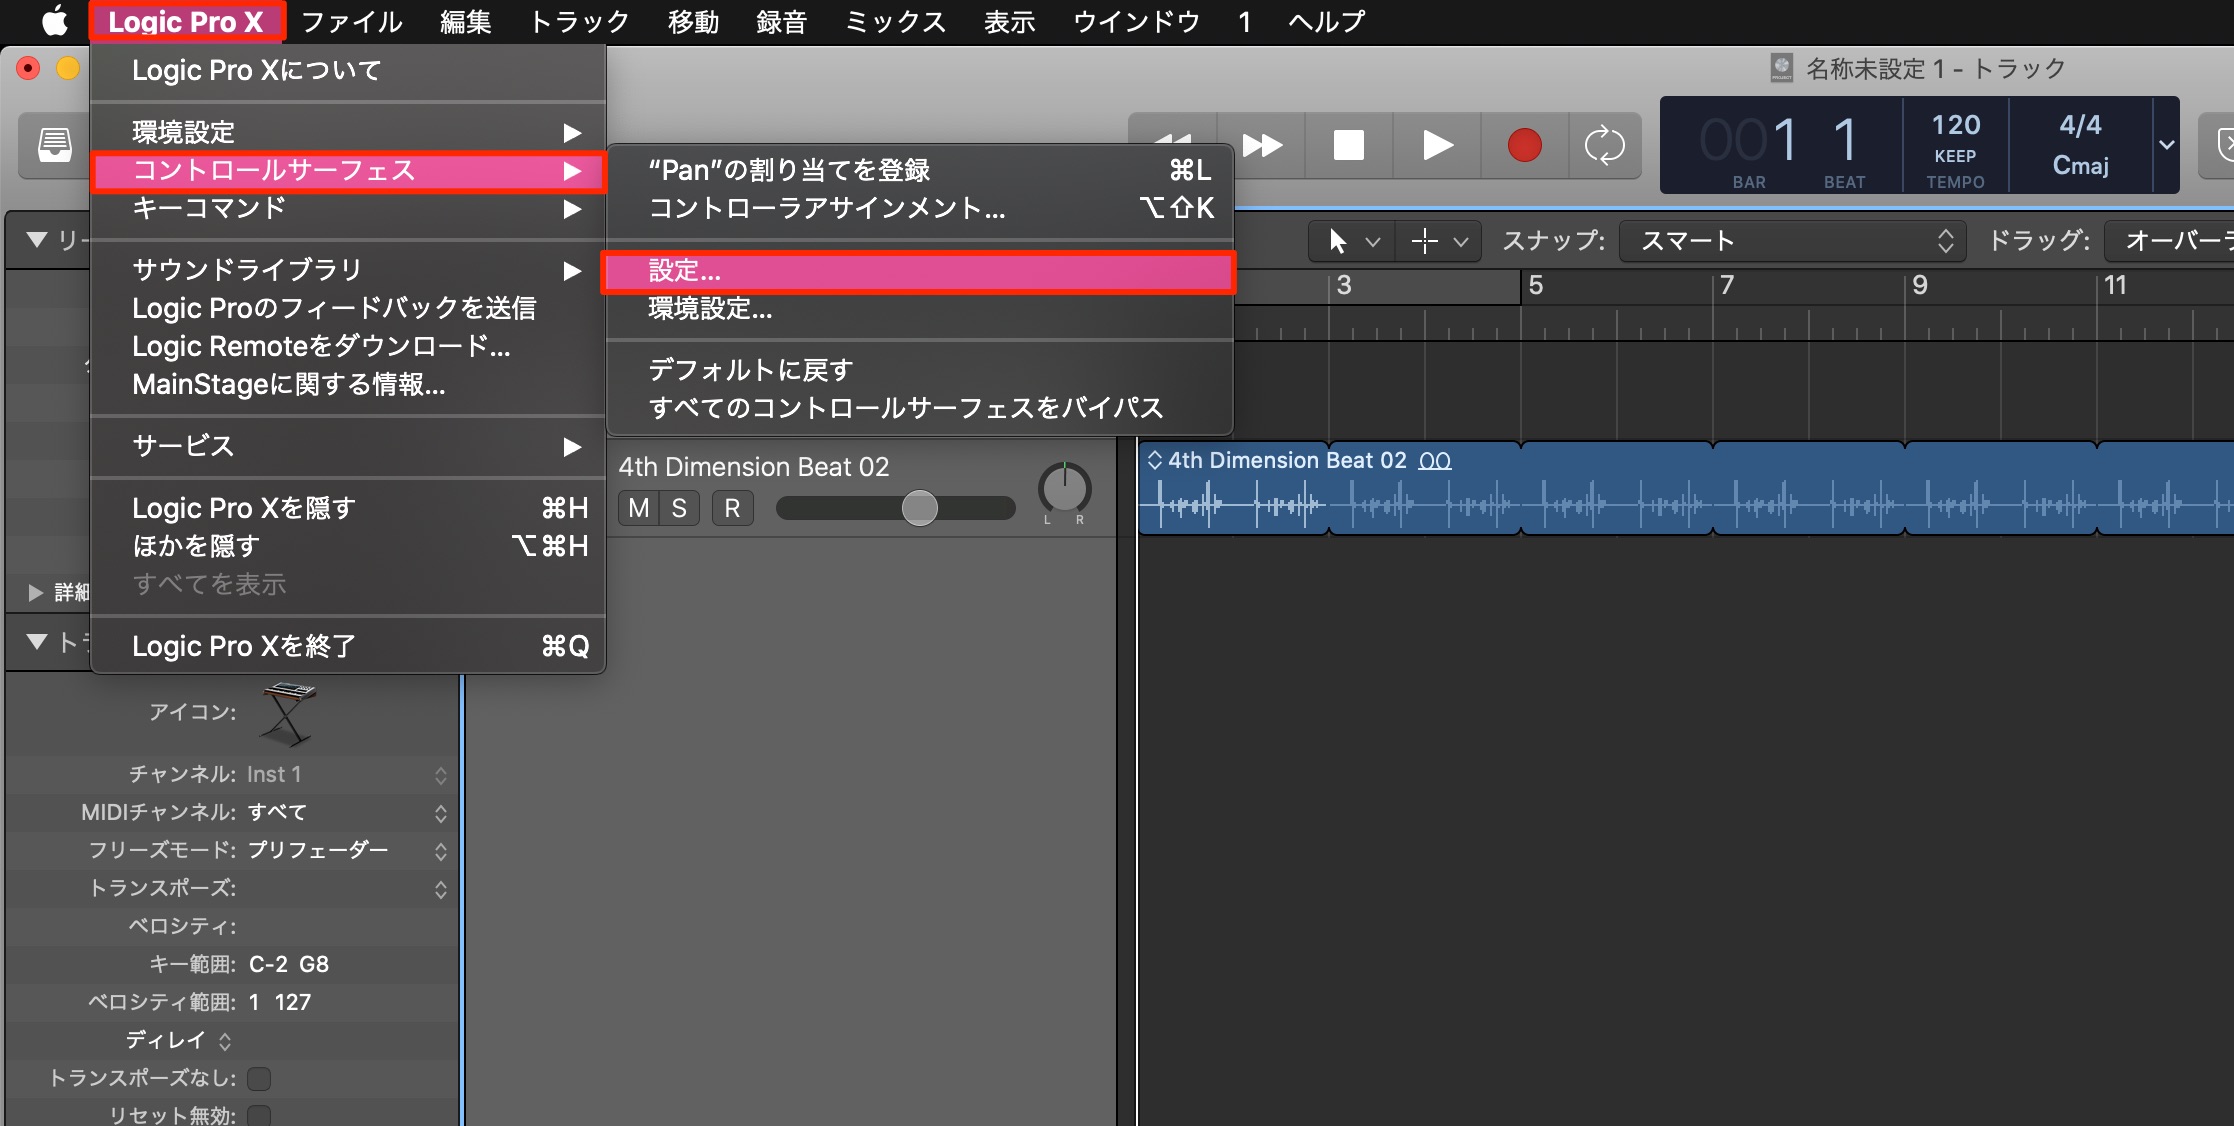
Task: Open the MIDIチャンネル popup
Action: tap(346, 813)
